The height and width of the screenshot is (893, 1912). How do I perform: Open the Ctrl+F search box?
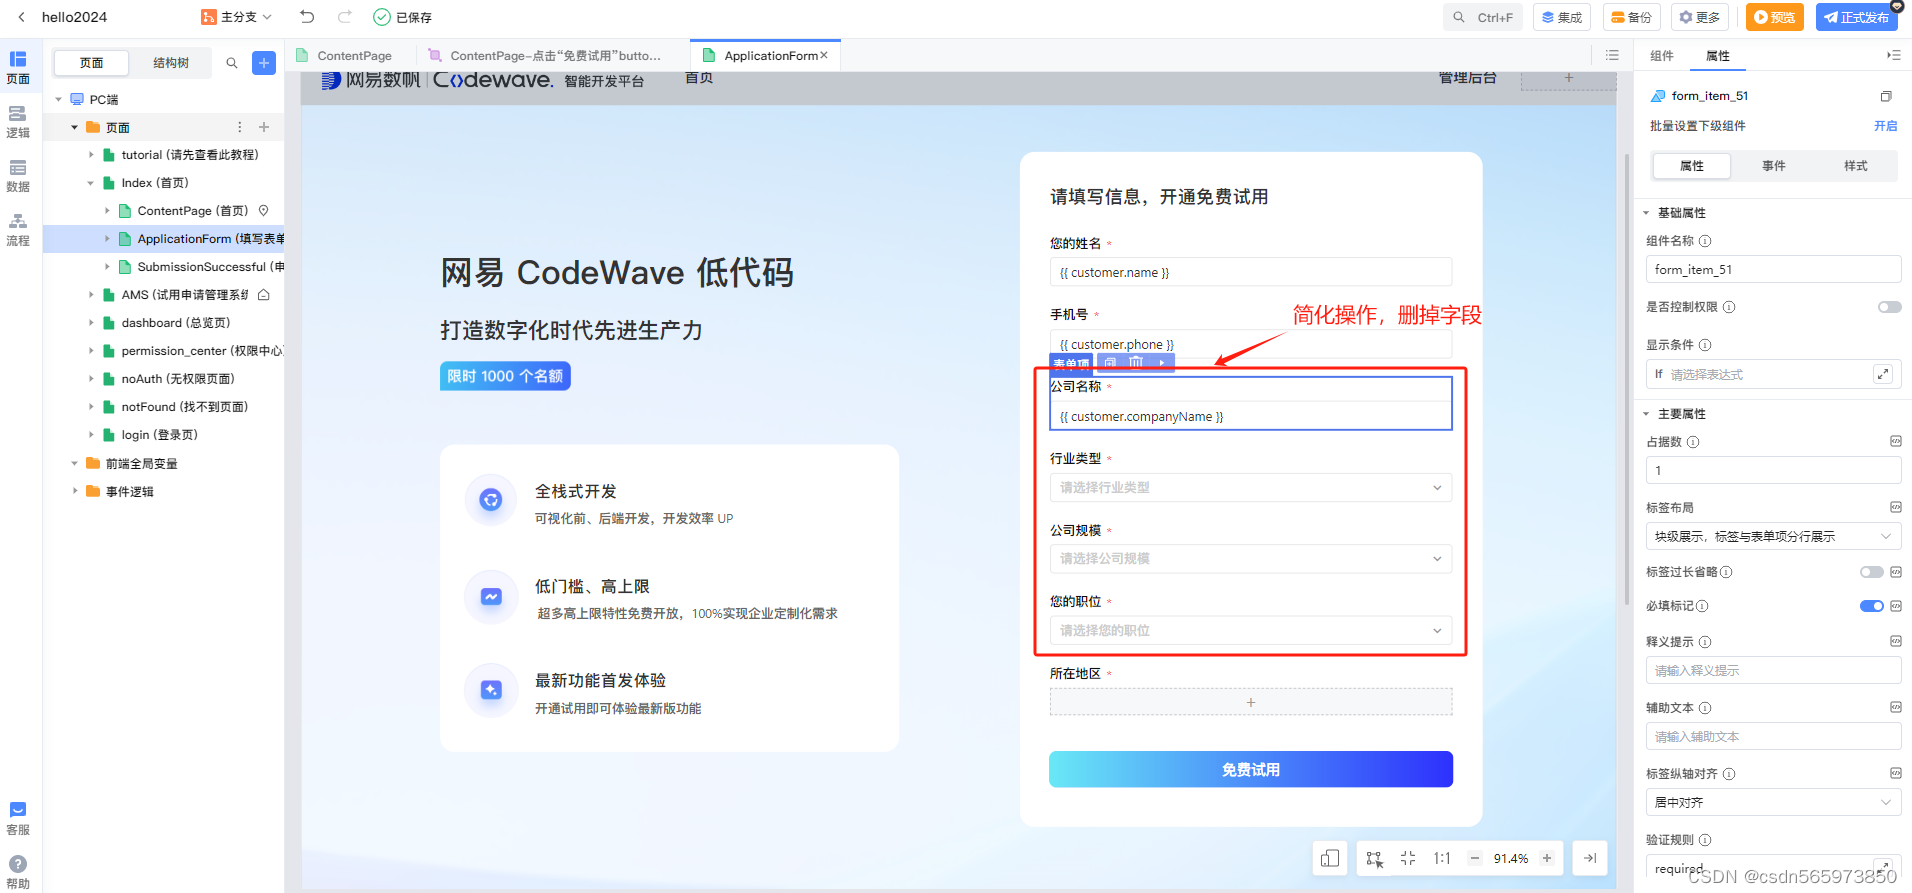coord(1483,17)
